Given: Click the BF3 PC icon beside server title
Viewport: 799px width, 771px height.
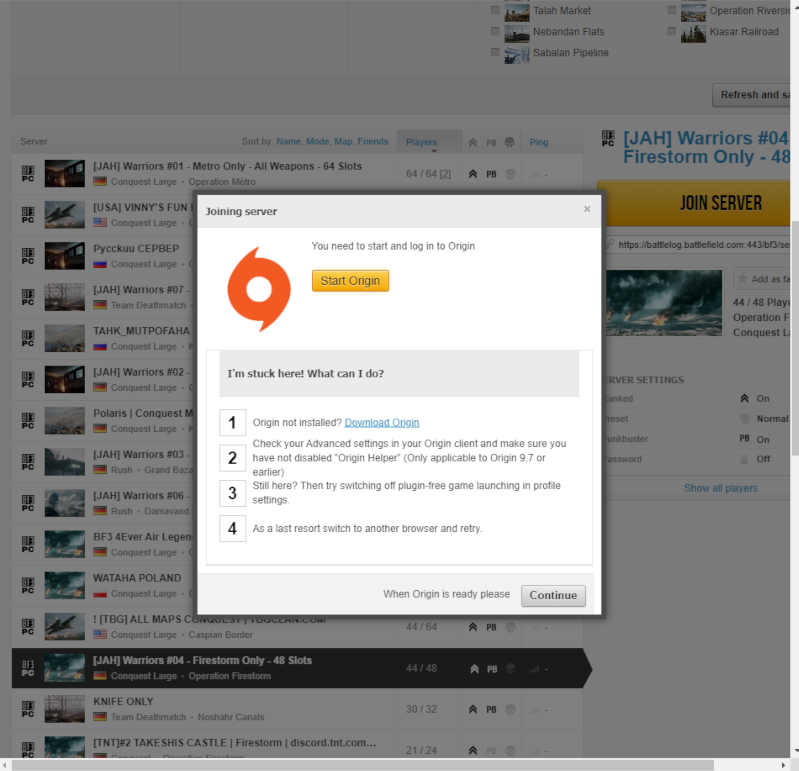Looking at the screenshot, I should [x=606, y=138].
